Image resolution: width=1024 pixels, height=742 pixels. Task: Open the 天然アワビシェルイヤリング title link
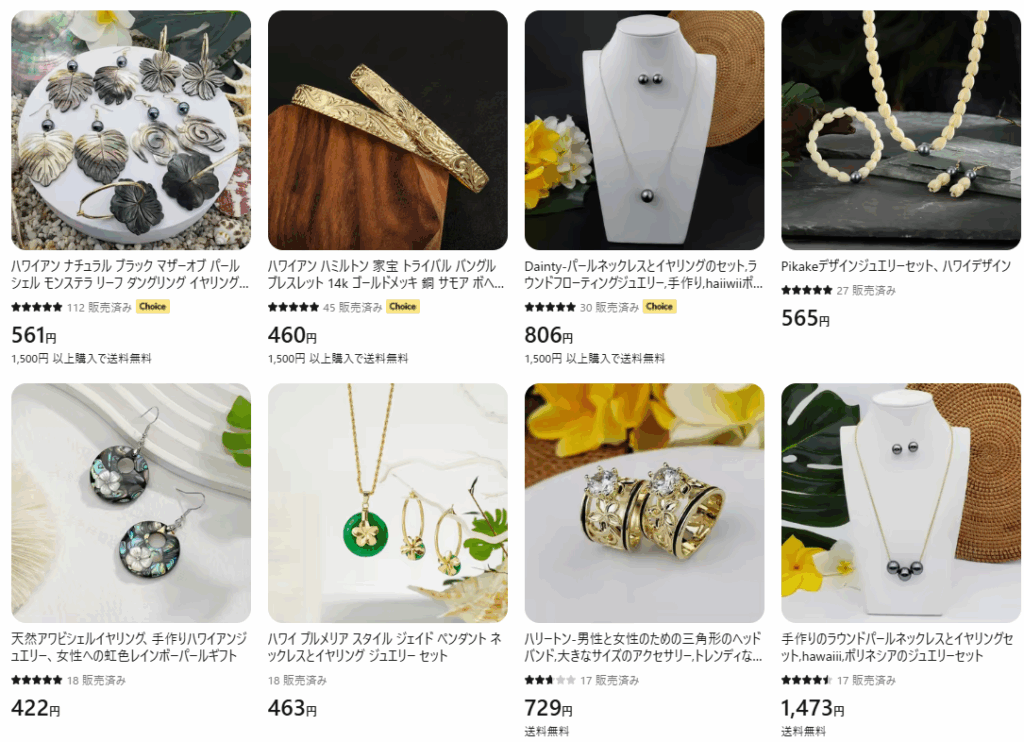tap(129, 647)
